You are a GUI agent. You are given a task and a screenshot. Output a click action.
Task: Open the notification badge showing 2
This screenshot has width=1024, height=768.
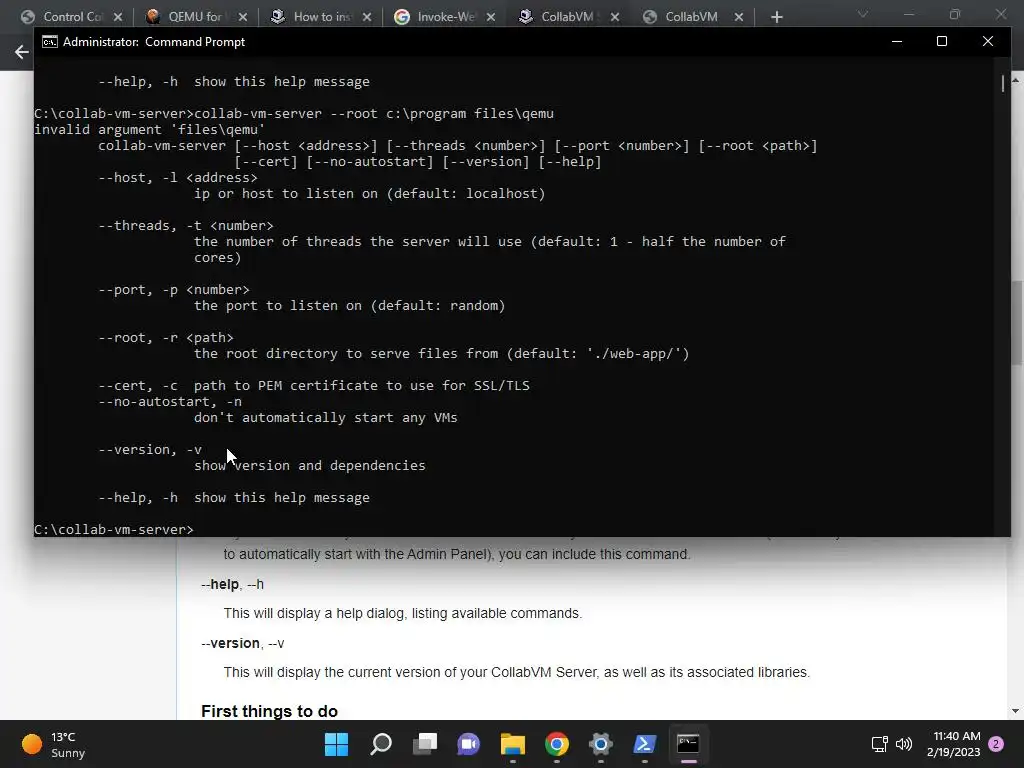pos(996,744)
